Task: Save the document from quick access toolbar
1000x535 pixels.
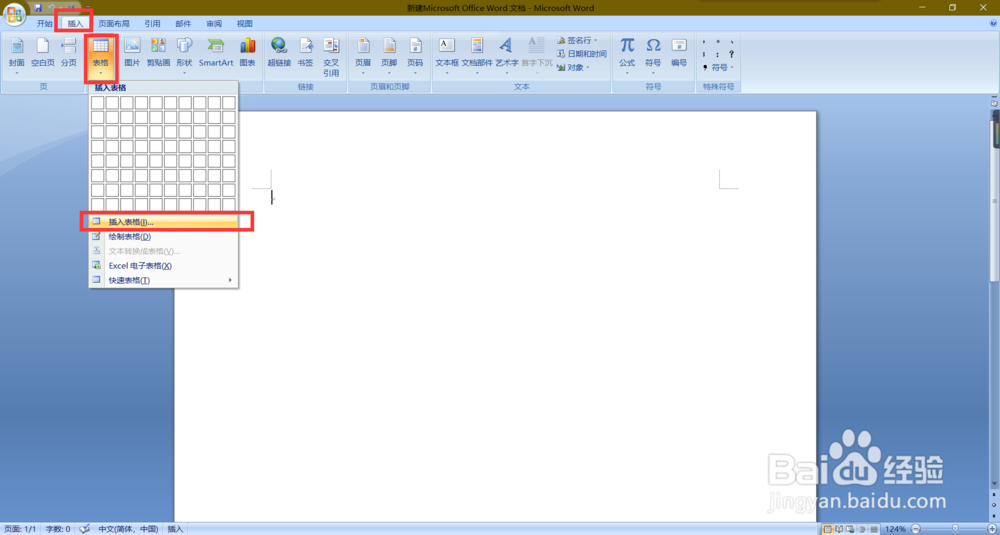Action: [x=39, y=8]
